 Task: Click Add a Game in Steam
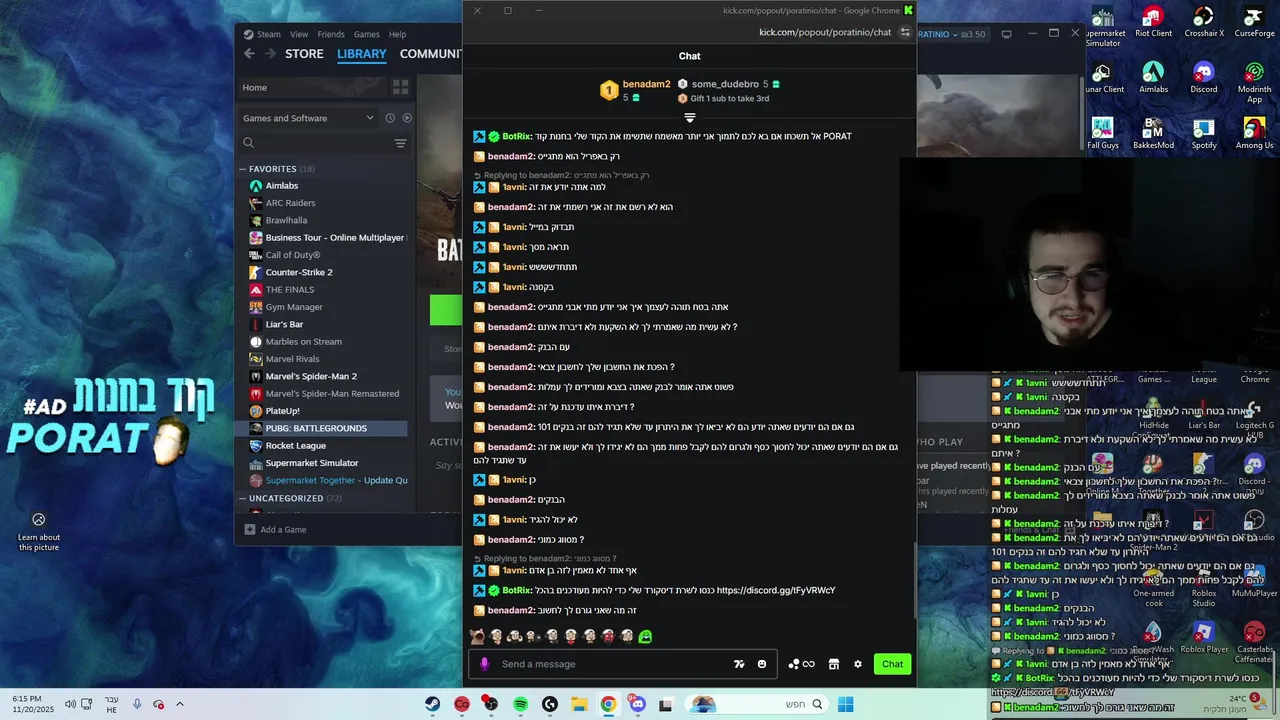276,529
